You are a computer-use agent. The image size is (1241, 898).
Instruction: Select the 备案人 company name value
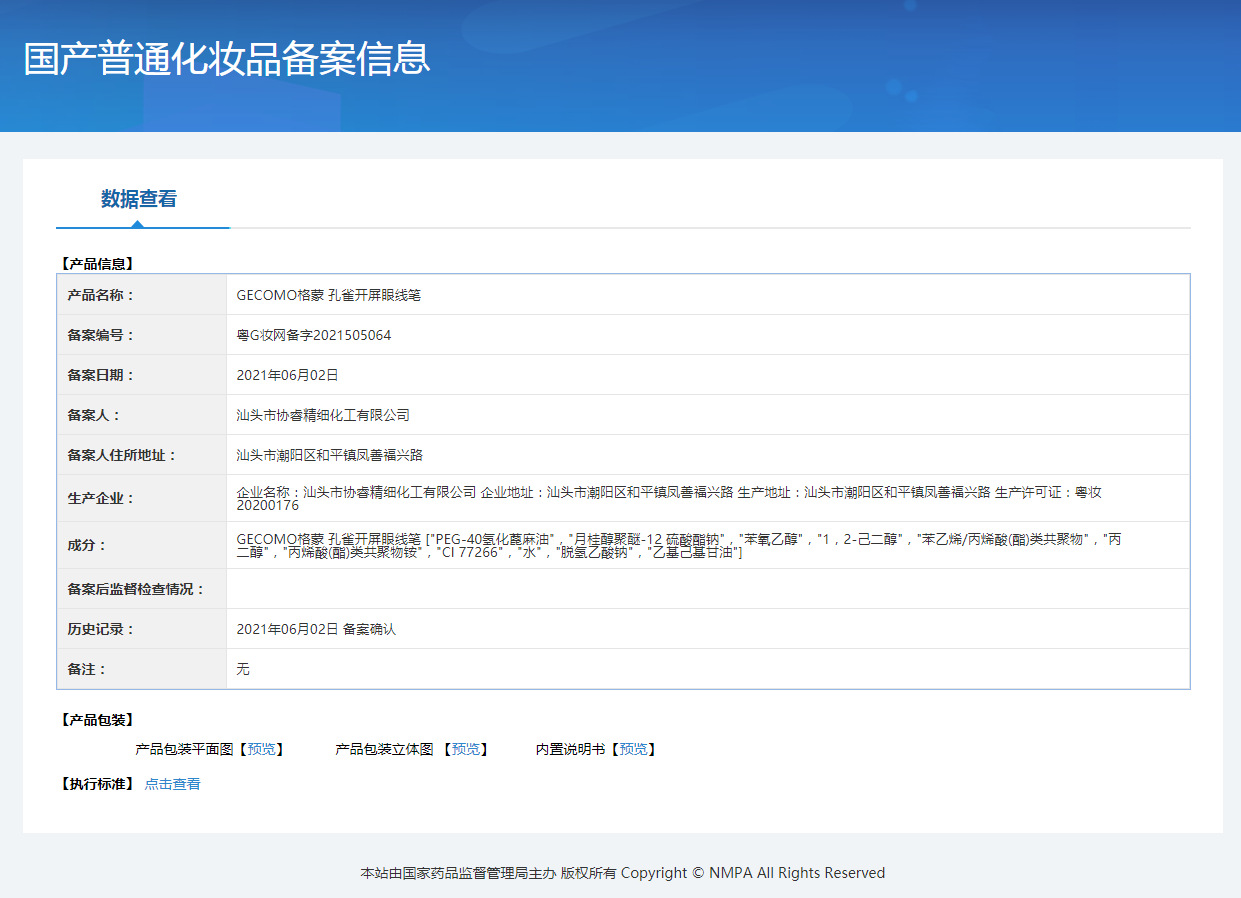(322, 415)
